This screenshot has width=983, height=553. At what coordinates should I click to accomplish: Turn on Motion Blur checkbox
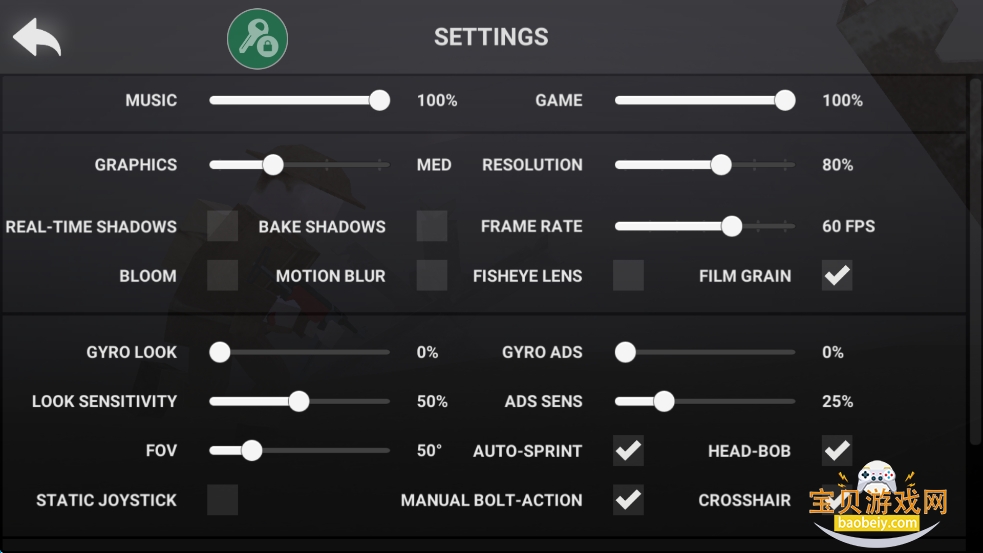coord(432,275)
